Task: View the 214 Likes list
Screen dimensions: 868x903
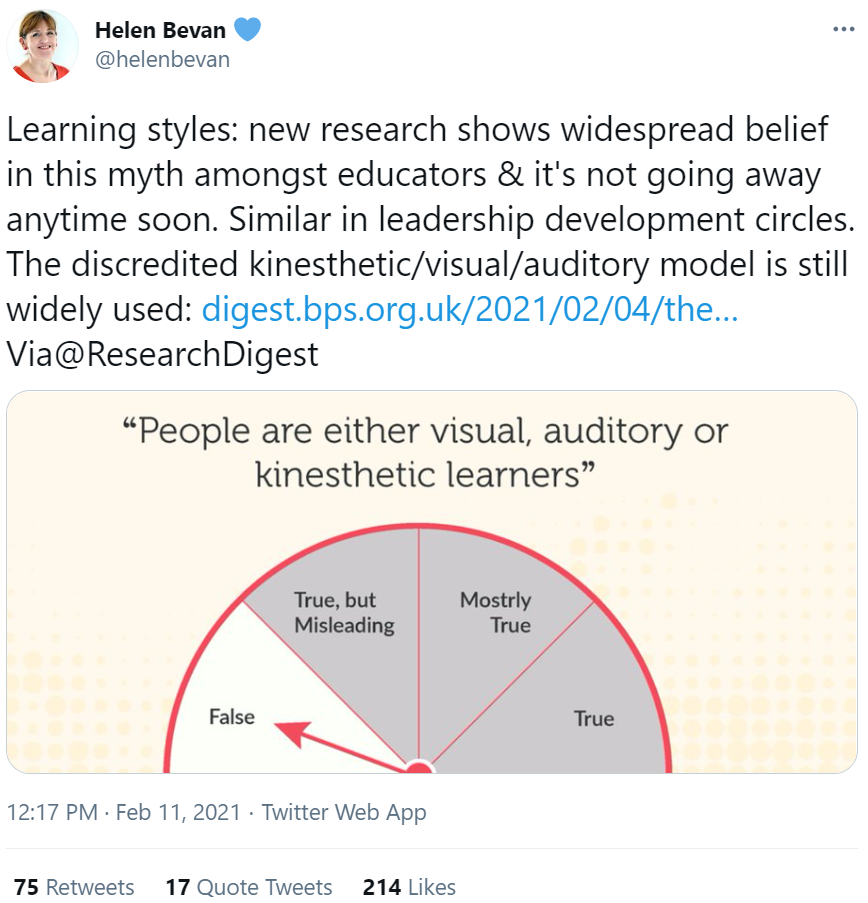Action: click(x=409, y=887)
